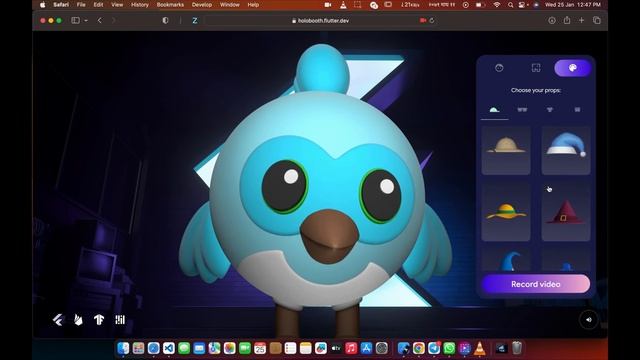Click the Record video button
The height and width of the screenshot is (360, 640).
tap(536, 284)
